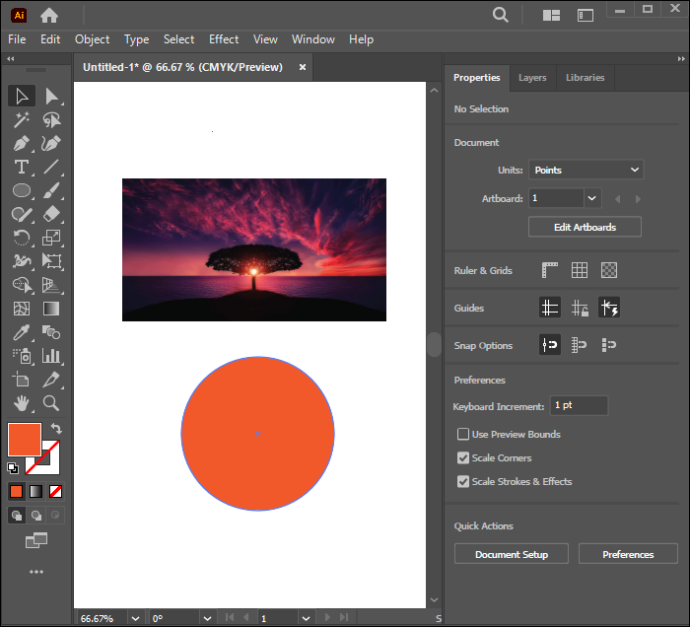Toggle the transparency grid

pyautogui.click(x=609, y=270)
